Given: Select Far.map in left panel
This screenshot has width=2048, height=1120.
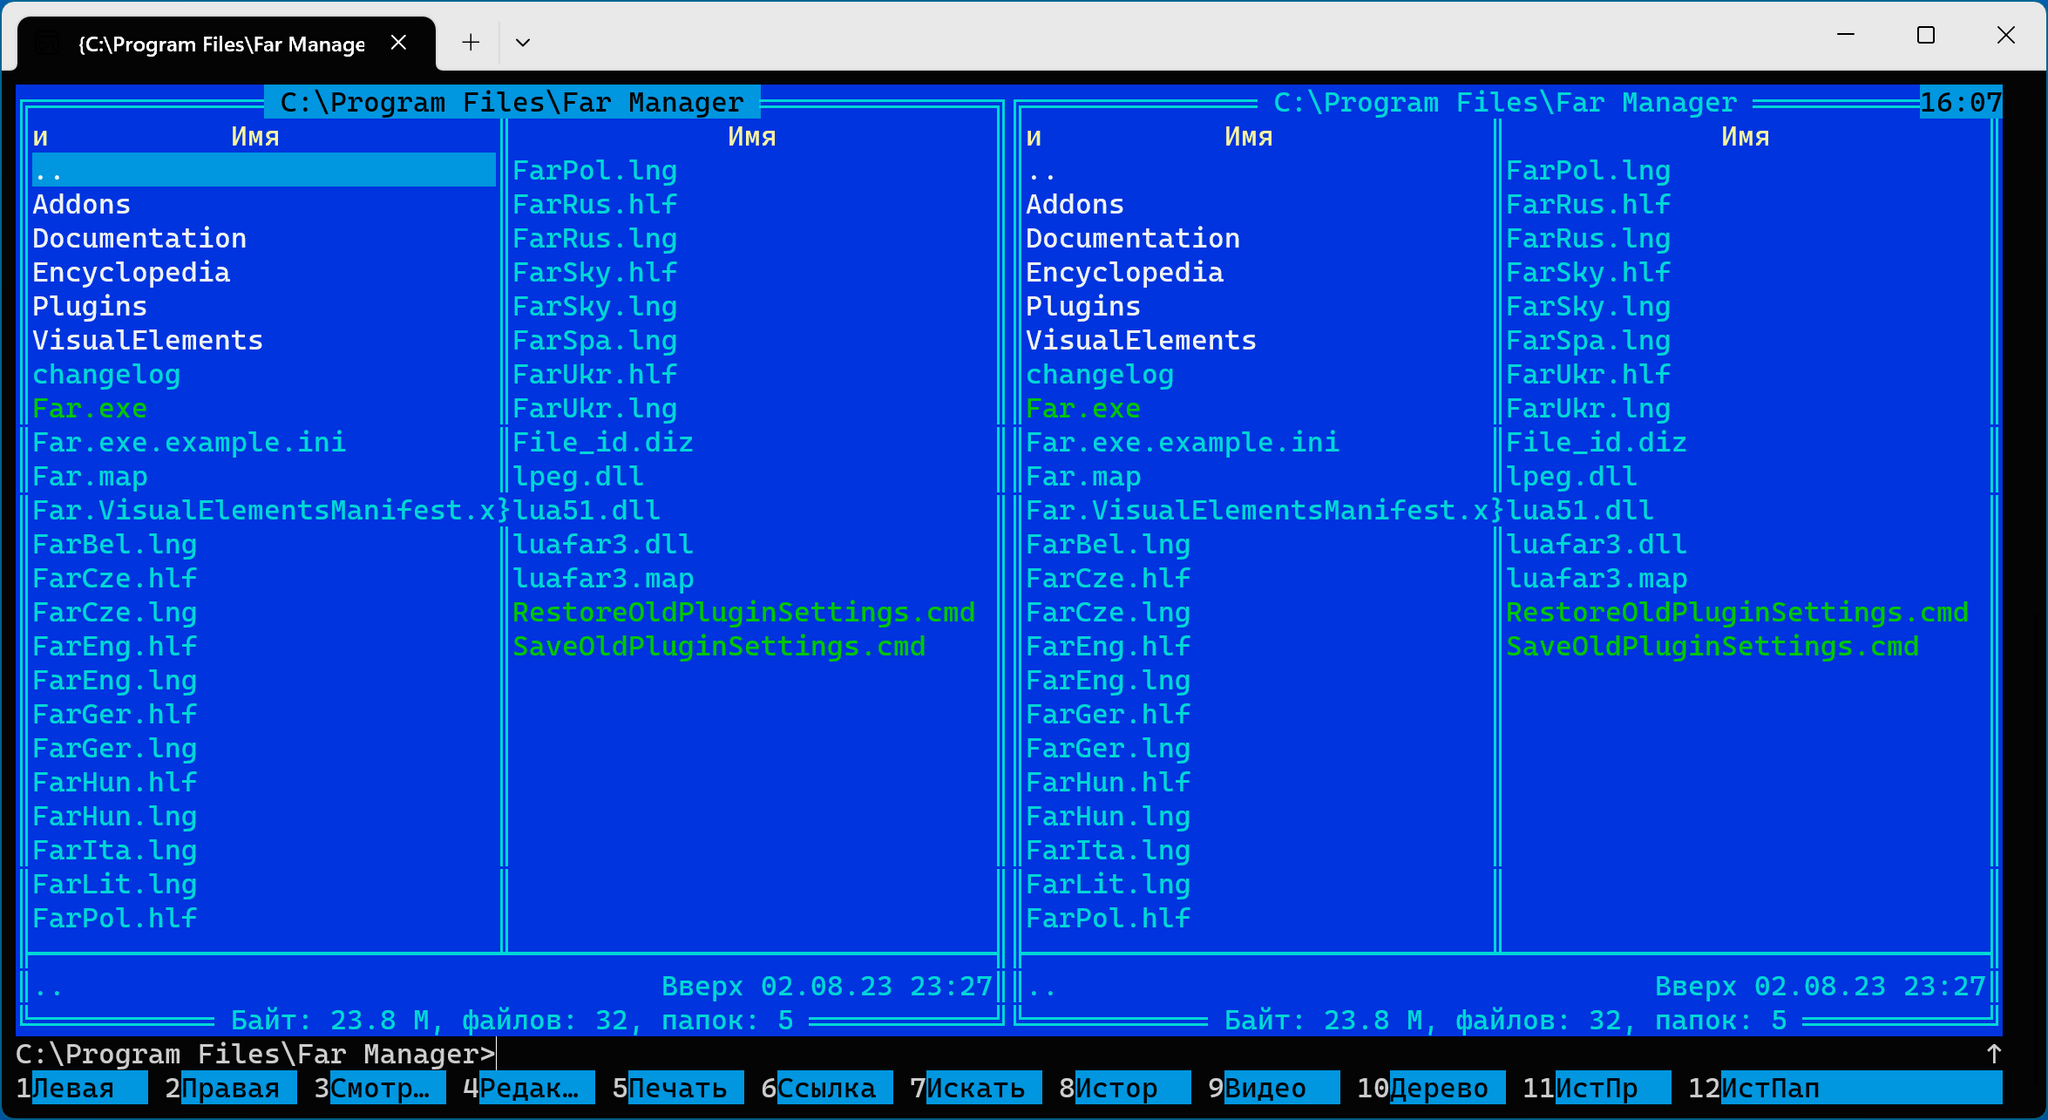Looking at the screenshot, I should tap(90, 476).
